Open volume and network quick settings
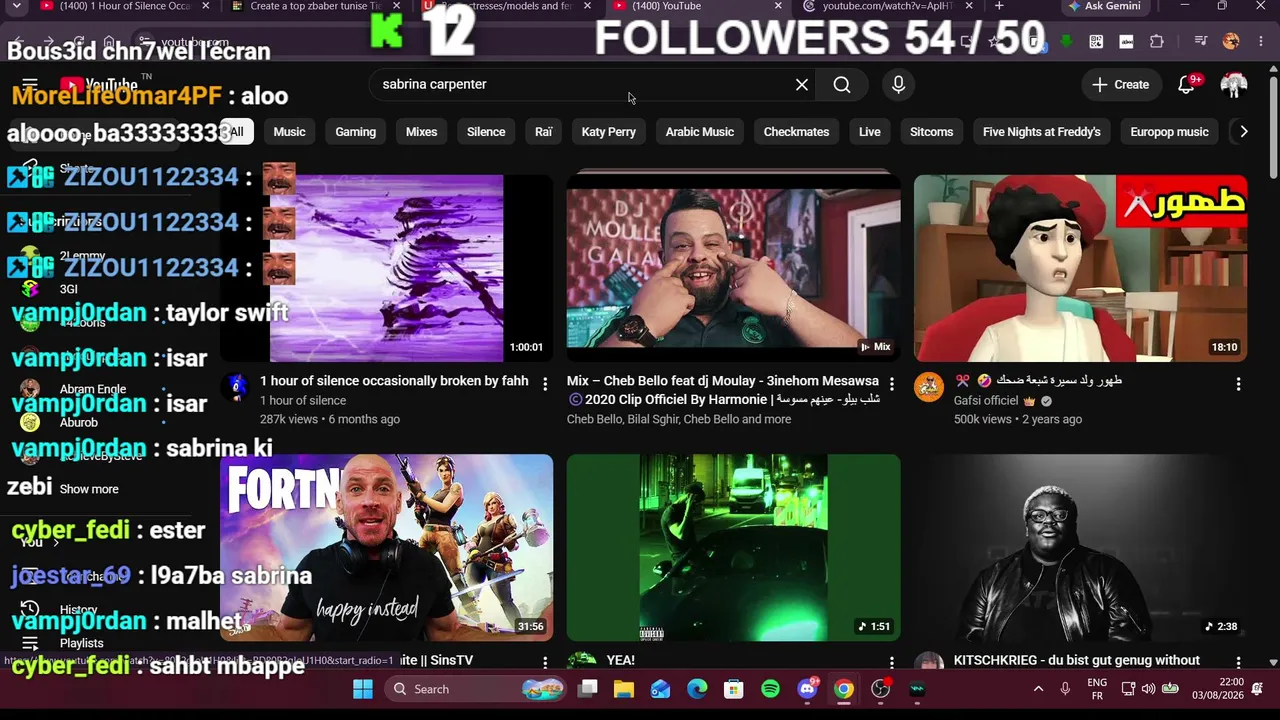 coord(1148,689)
